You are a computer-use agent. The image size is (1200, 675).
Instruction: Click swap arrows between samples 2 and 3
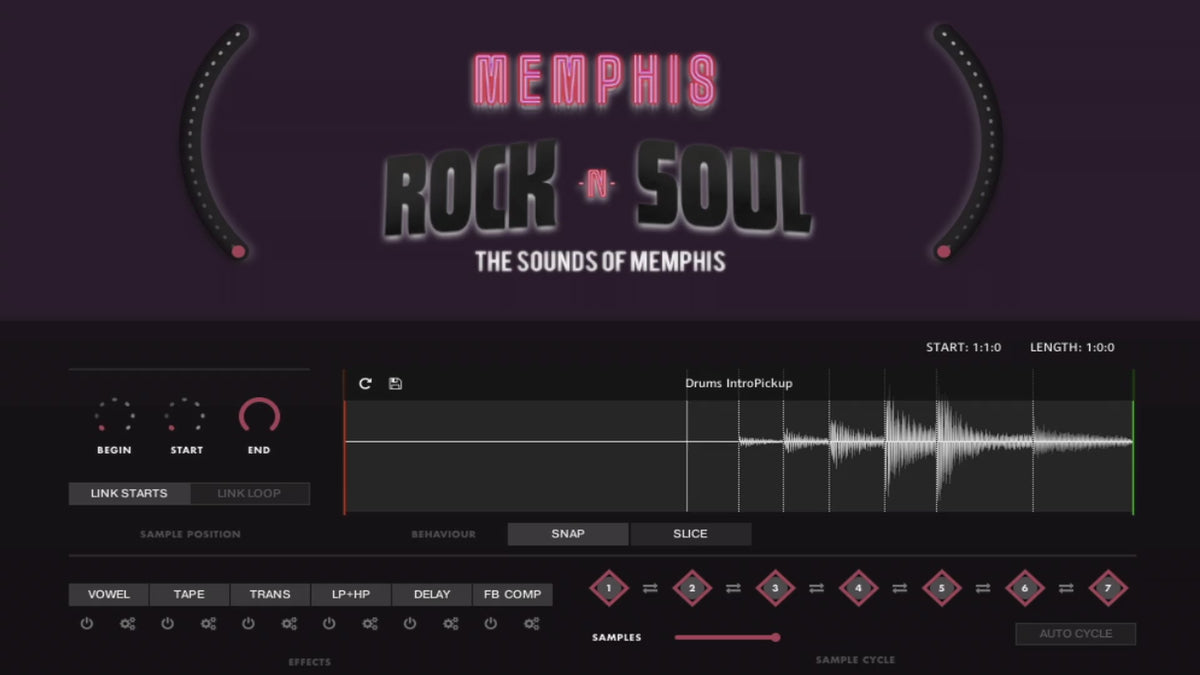pos(733,589)
